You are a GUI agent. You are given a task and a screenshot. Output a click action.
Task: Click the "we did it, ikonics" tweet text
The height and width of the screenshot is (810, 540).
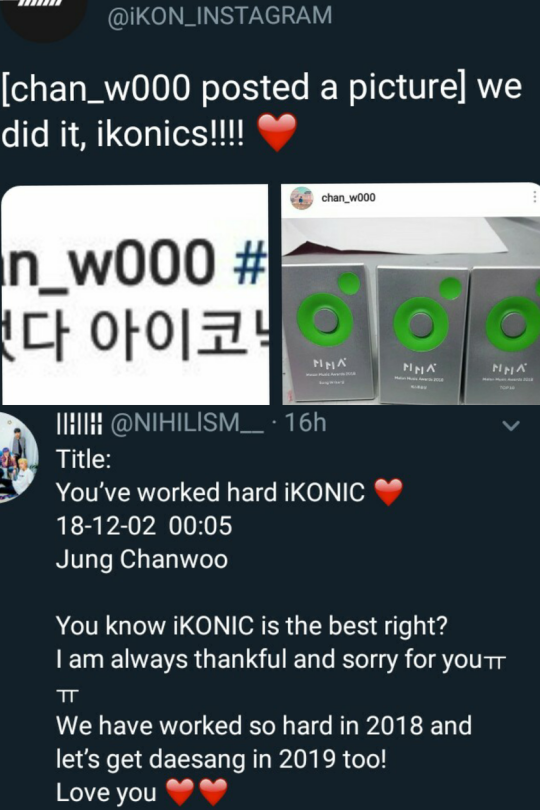(261, 109)
